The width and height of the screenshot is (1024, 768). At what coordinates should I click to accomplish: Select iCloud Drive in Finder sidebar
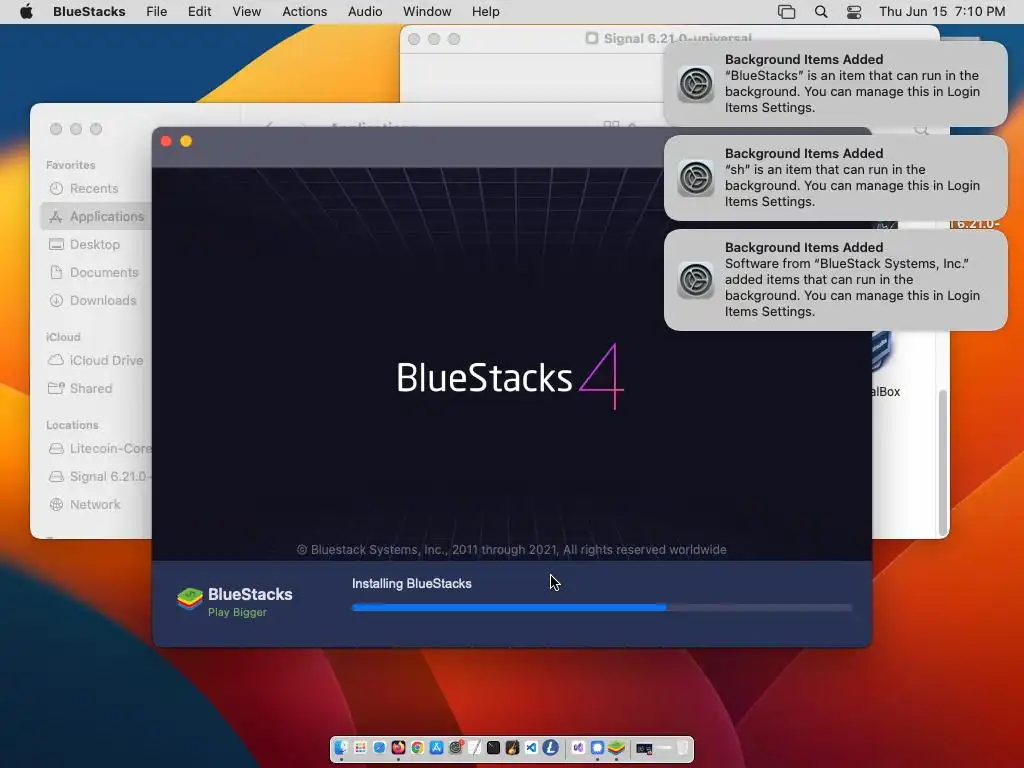pyautogui.click(x=97, y=360)
